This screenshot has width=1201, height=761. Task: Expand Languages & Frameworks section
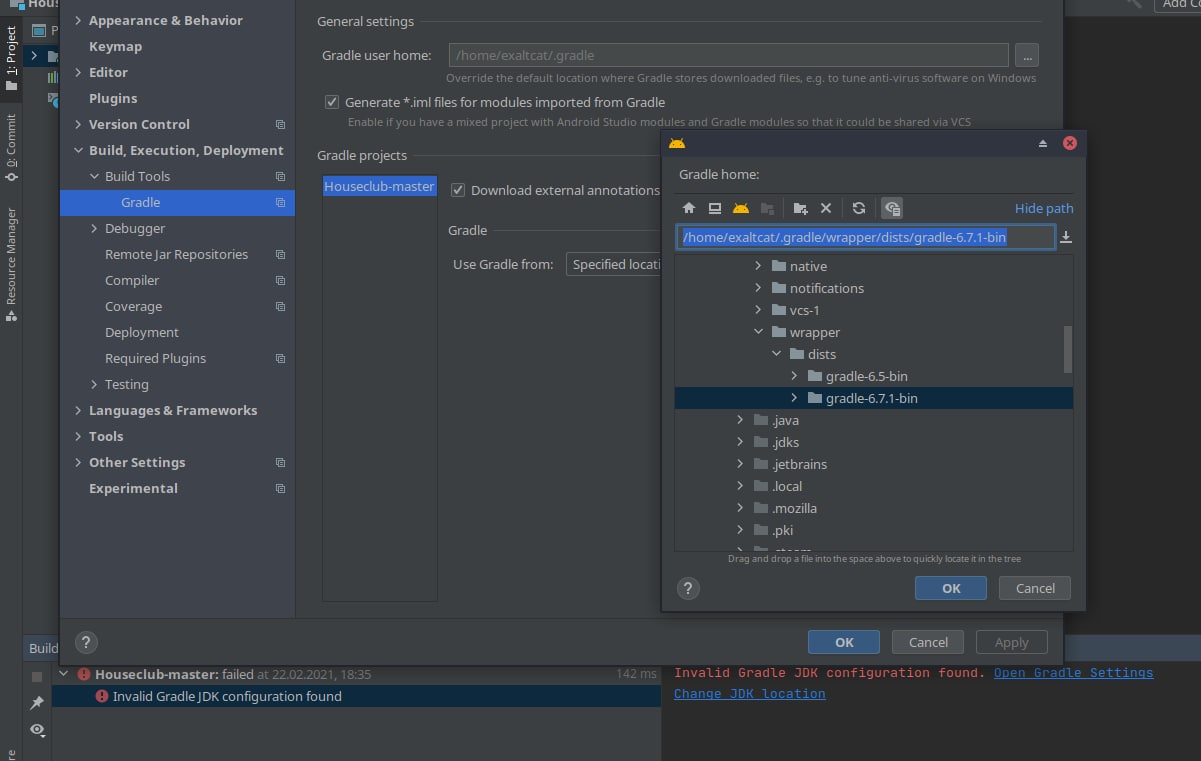78,410
